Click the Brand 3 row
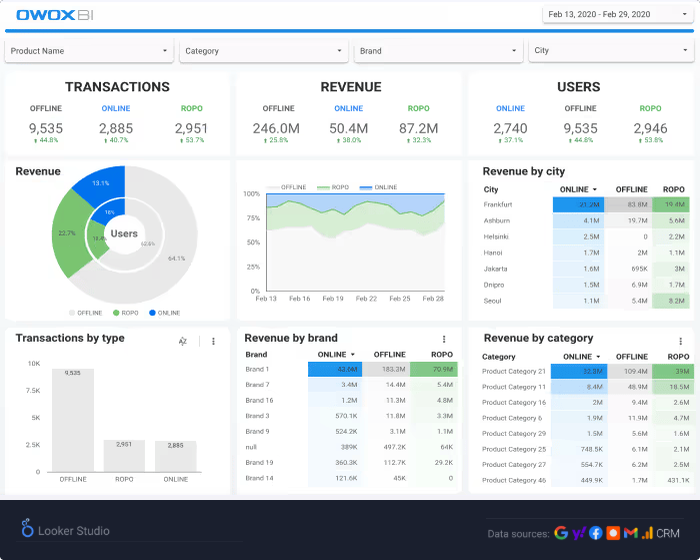The height and width of the screenshot is (560, 700). tap(351, 416)
